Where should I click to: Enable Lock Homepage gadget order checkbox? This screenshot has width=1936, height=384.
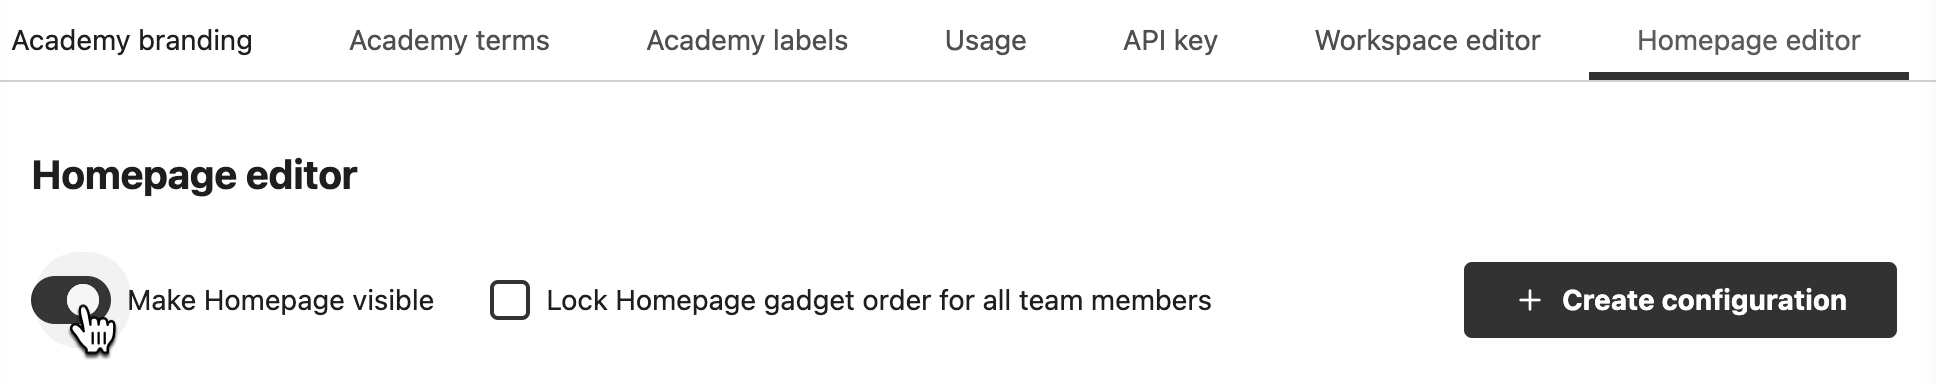point(510,300)
